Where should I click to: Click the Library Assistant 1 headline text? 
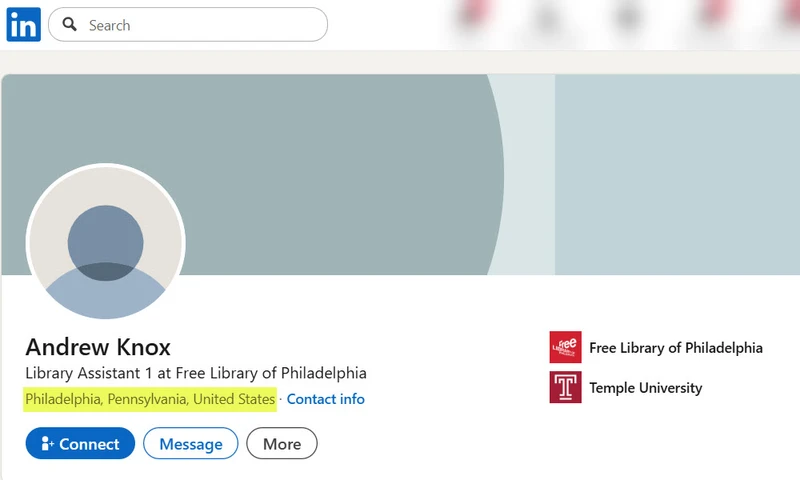[x=196, y=373]
